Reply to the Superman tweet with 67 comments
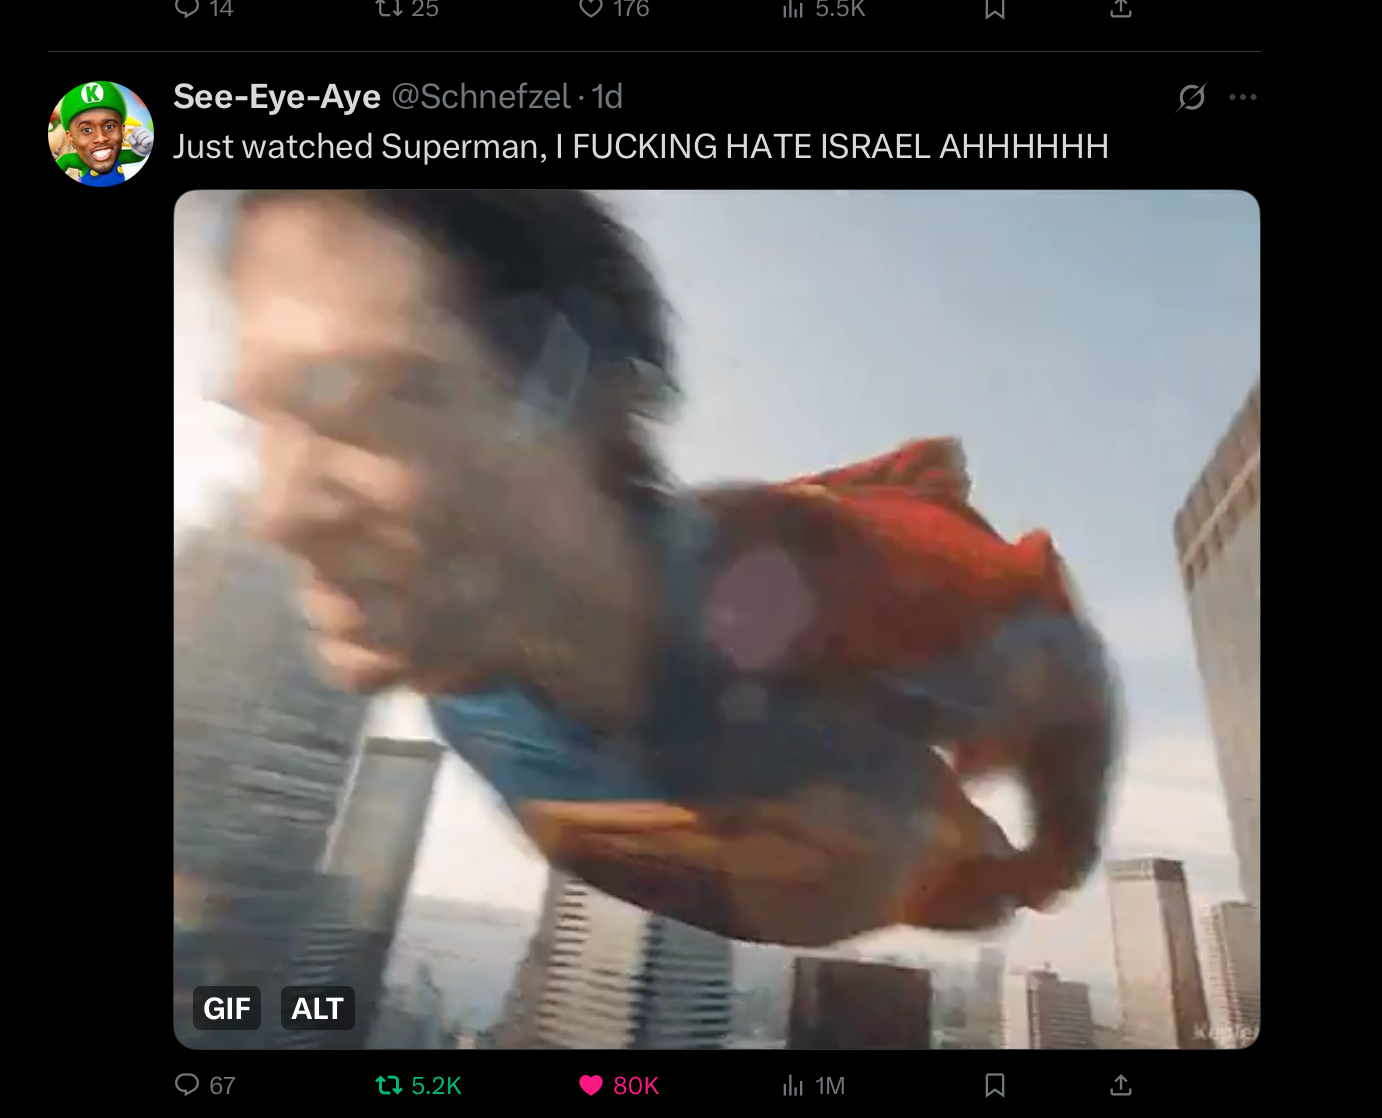 click(205, 1085)
